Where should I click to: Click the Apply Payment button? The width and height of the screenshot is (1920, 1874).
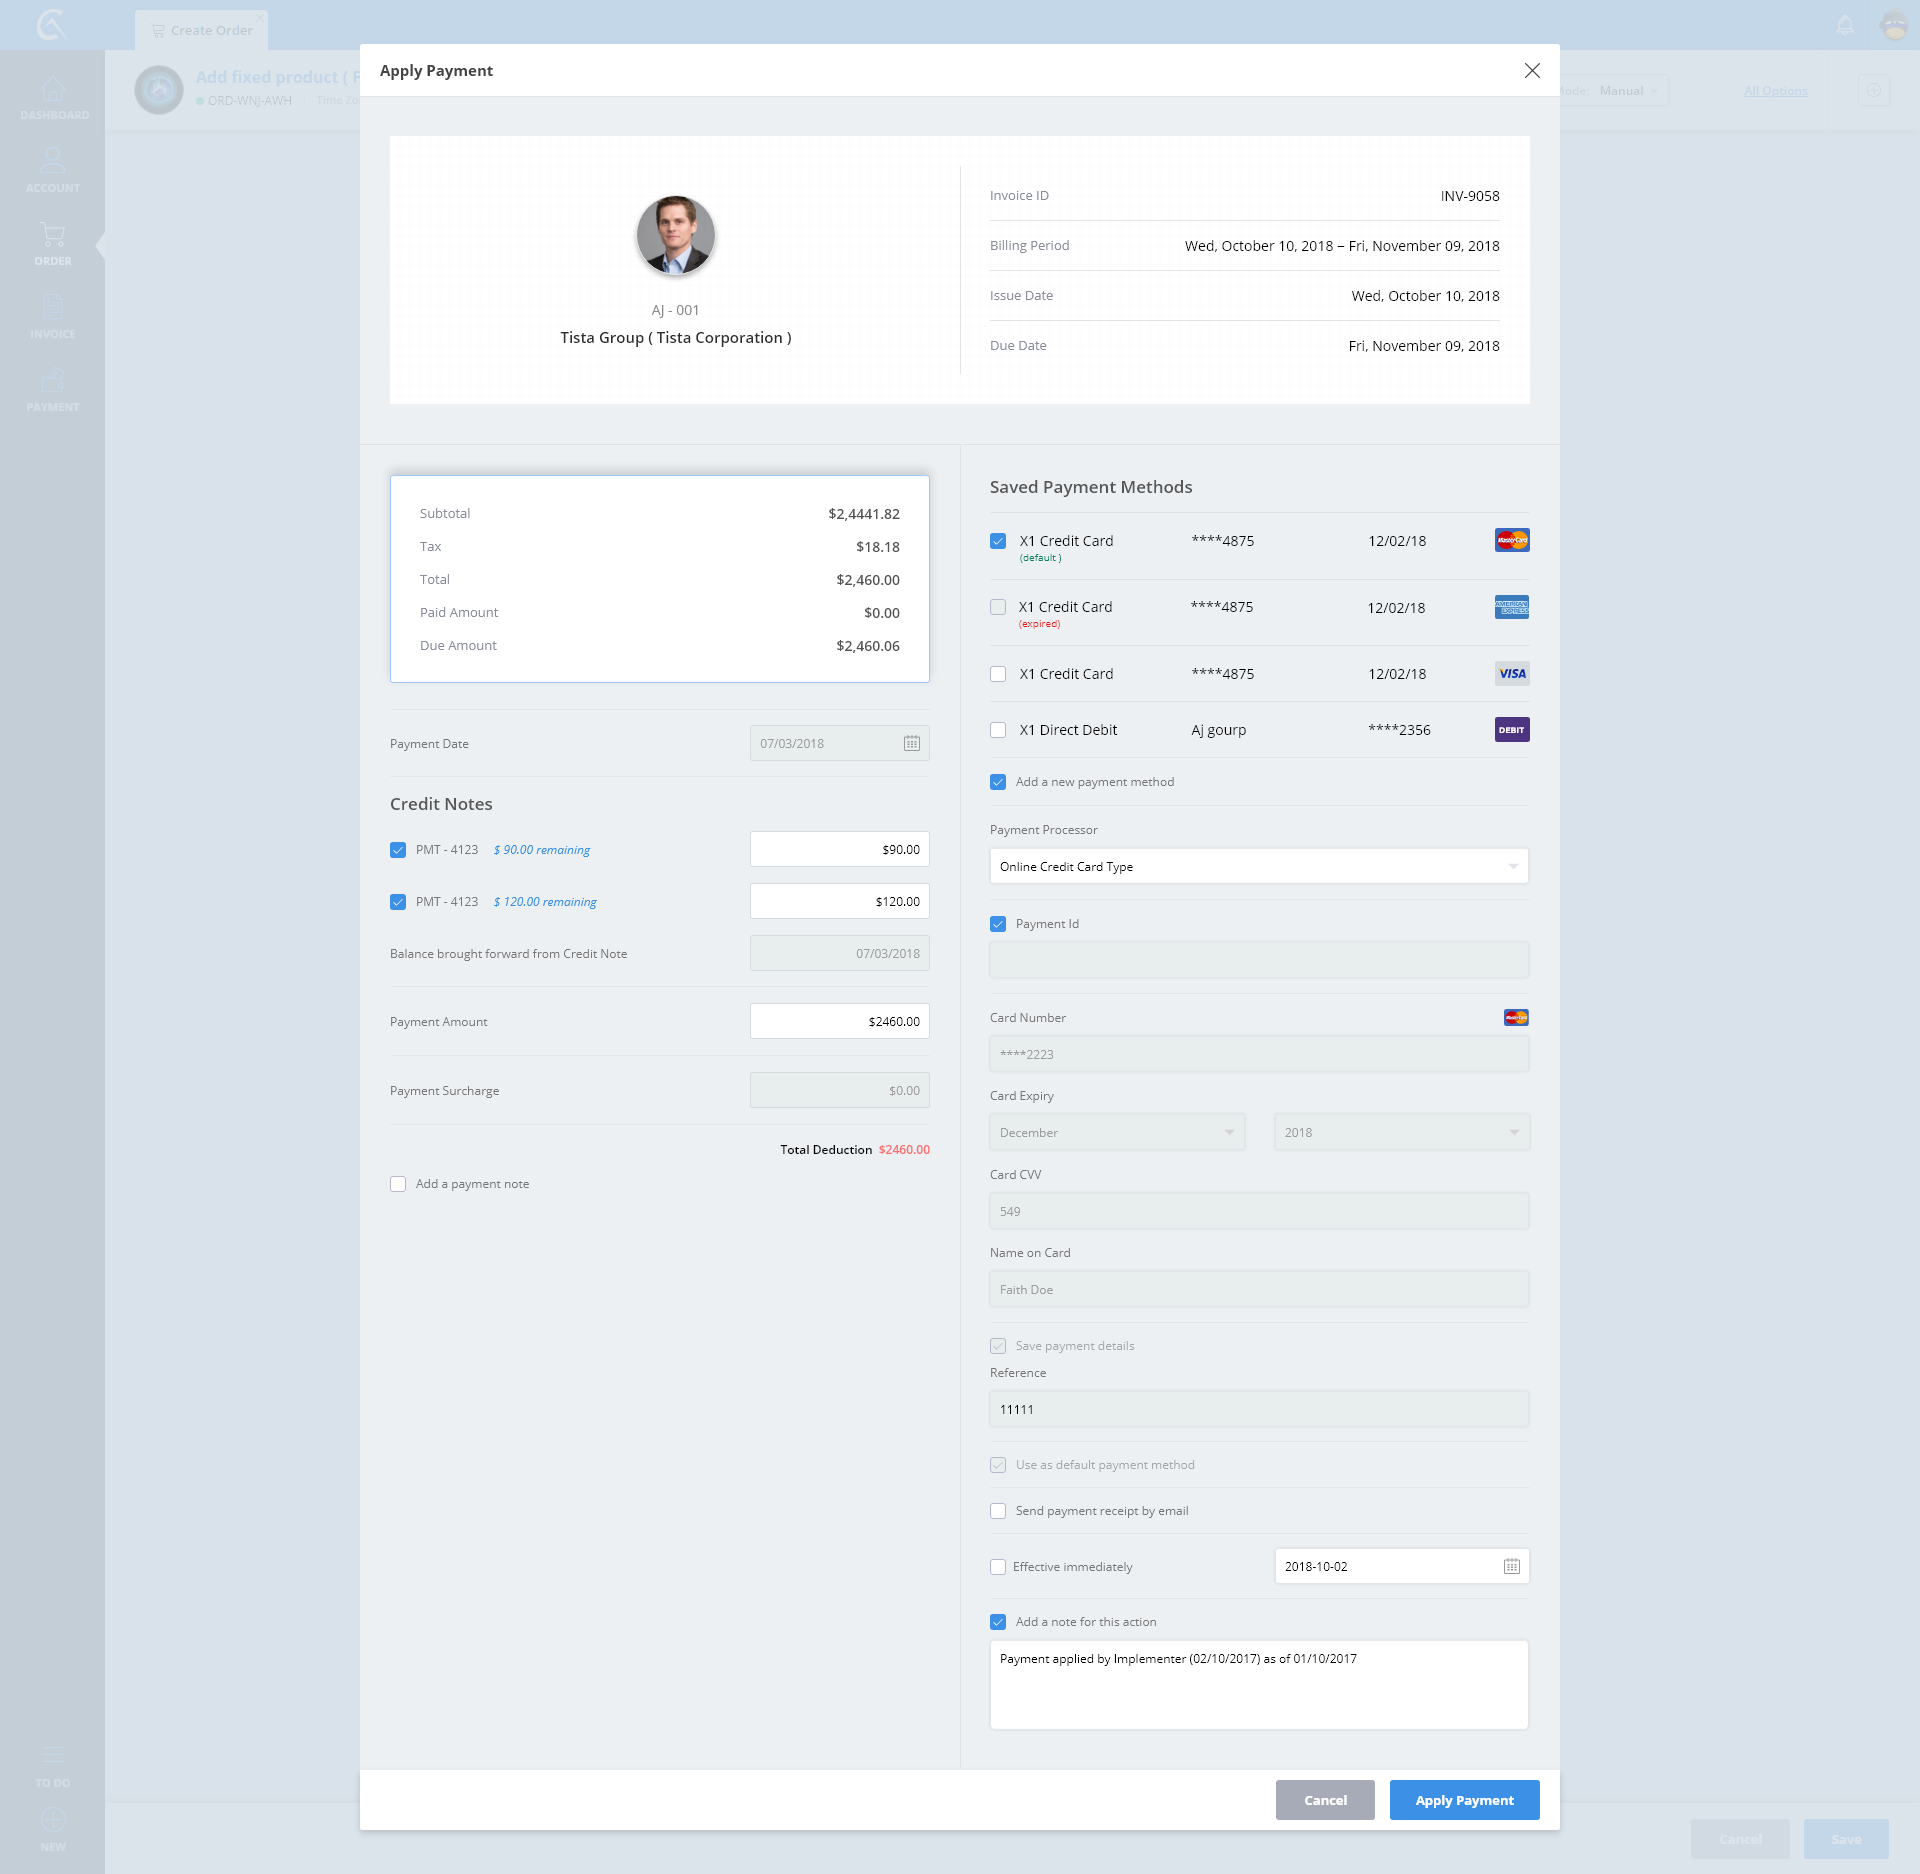click(x=1463, y=1800)
